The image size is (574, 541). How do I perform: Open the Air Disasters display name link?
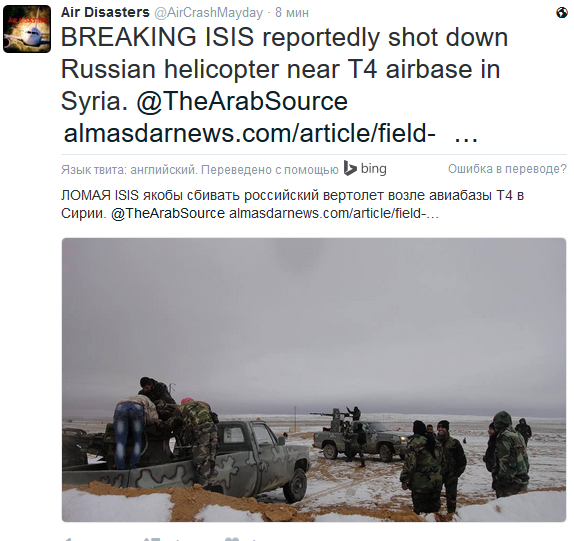pos(105,12)
